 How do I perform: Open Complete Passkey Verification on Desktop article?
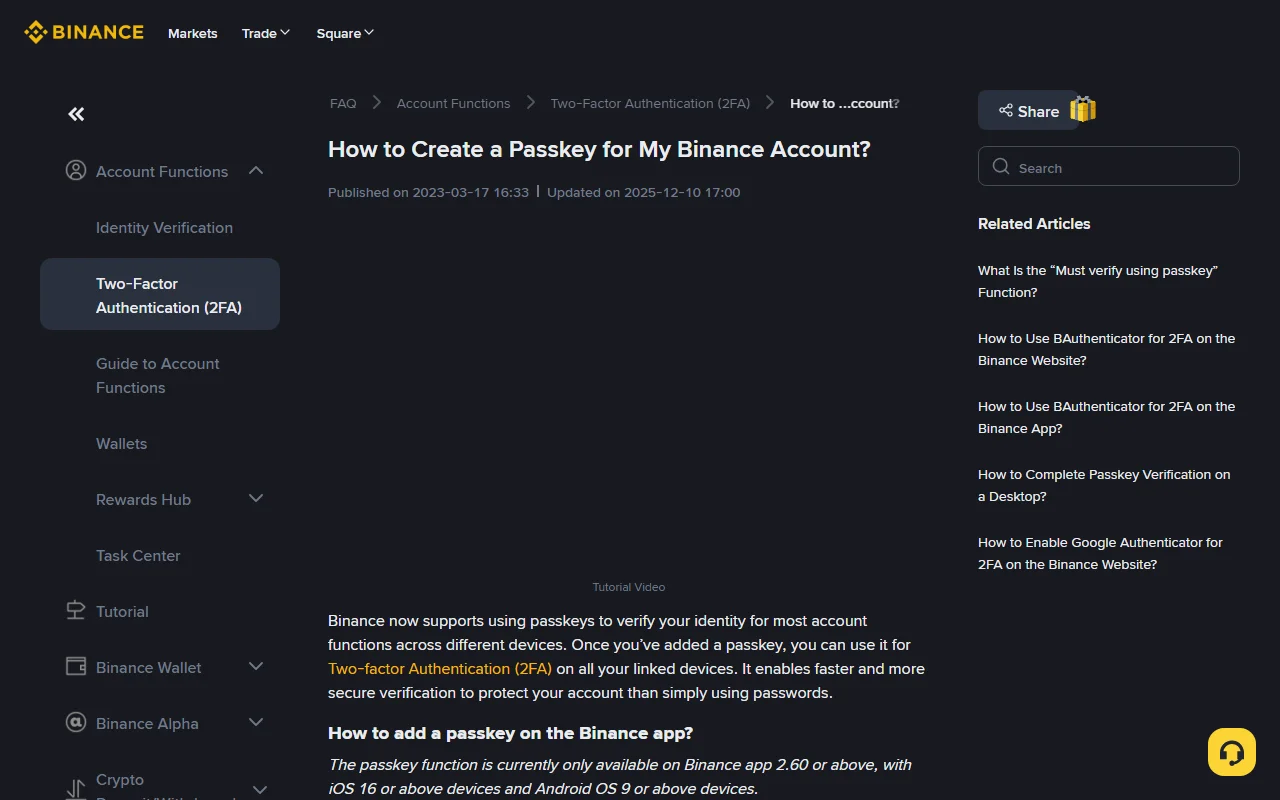coord(1104,485)
